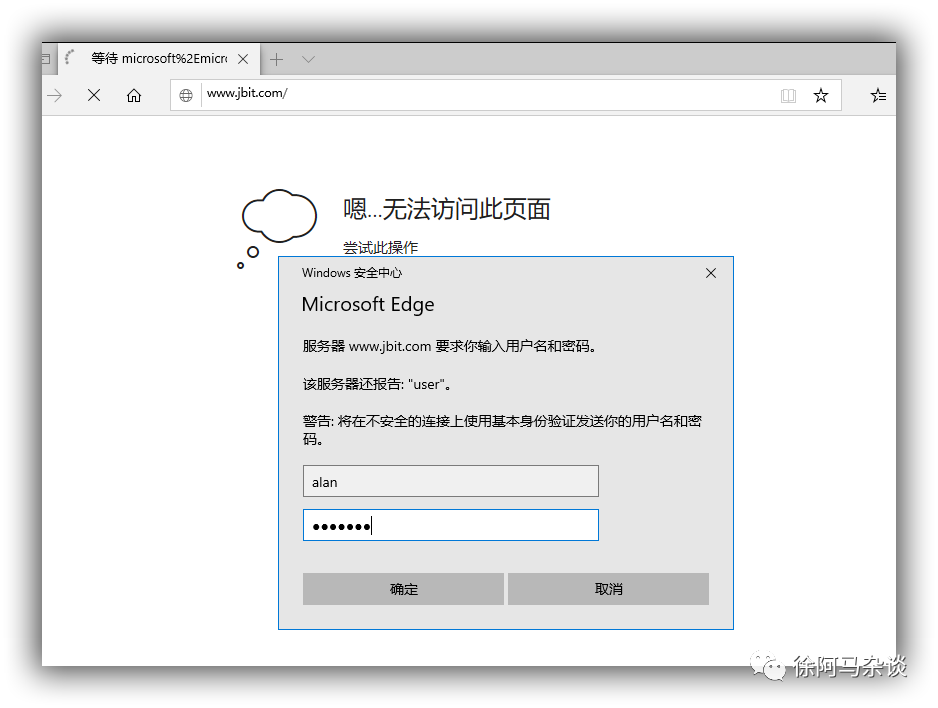The height and width of the screenshot is (708, 938).
Task: Expand tab preview chevron
Action: [308, 59]
